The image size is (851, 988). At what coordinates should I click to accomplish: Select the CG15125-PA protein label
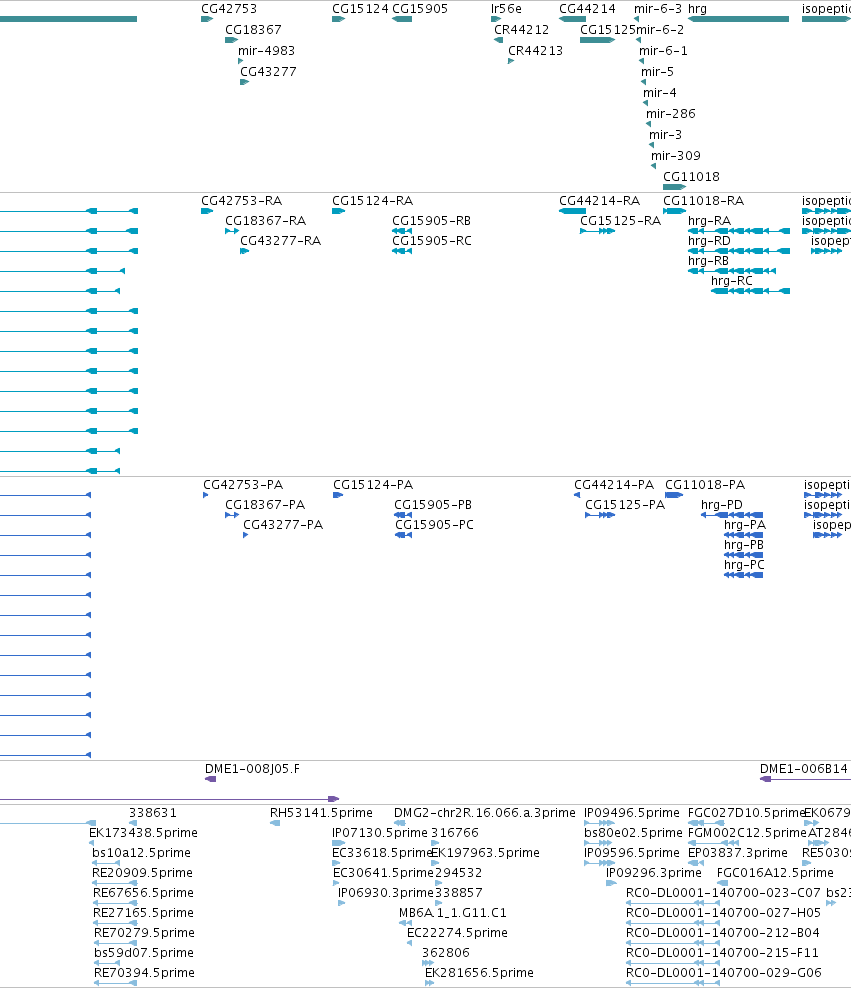pos(625,505)
